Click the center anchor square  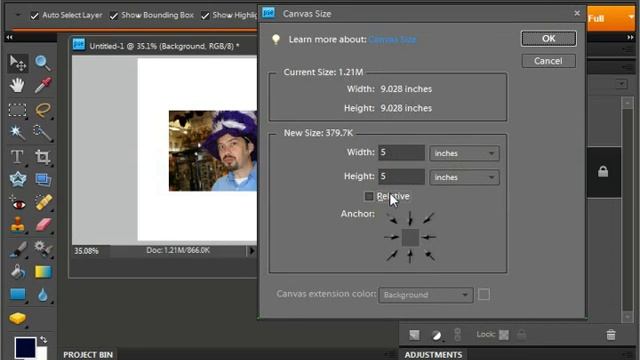pyautogui.click(x=410, y=237)
